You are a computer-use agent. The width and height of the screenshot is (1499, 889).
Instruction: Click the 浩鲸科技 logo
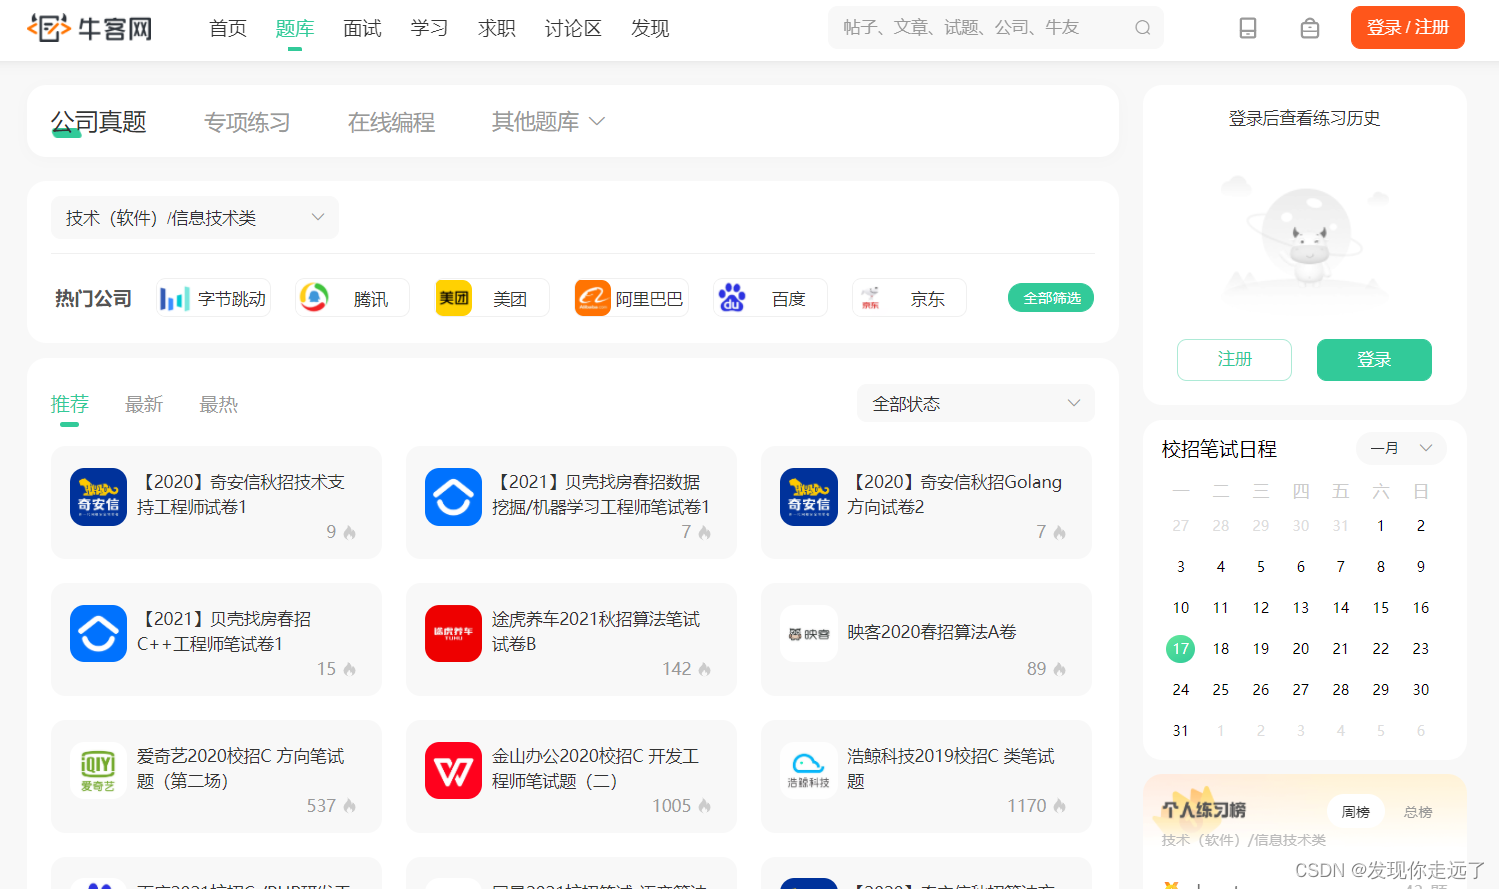808,770
